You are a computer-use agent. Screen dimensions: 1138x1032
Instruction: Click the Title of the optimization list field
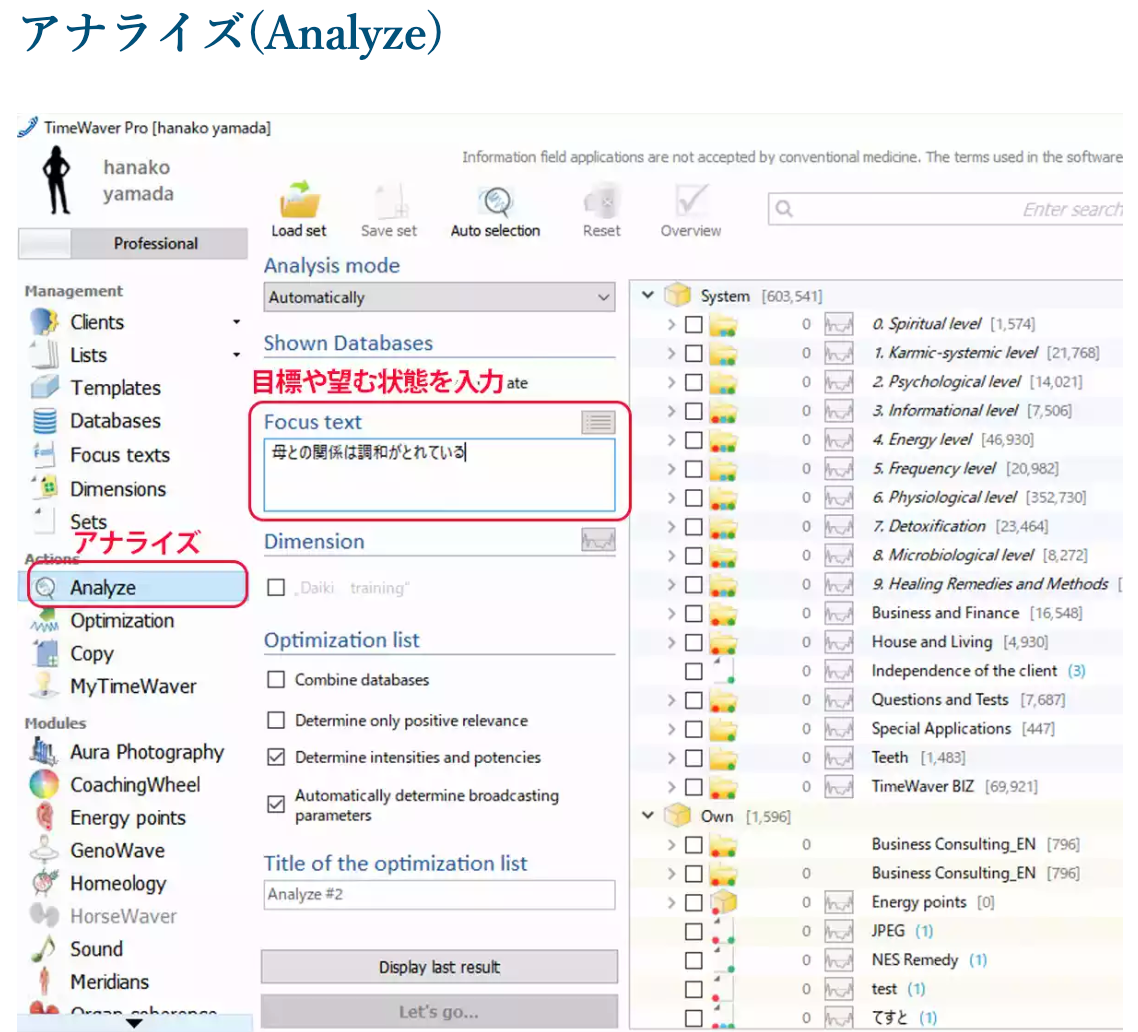pyautogui.click(x=439, y=895)
